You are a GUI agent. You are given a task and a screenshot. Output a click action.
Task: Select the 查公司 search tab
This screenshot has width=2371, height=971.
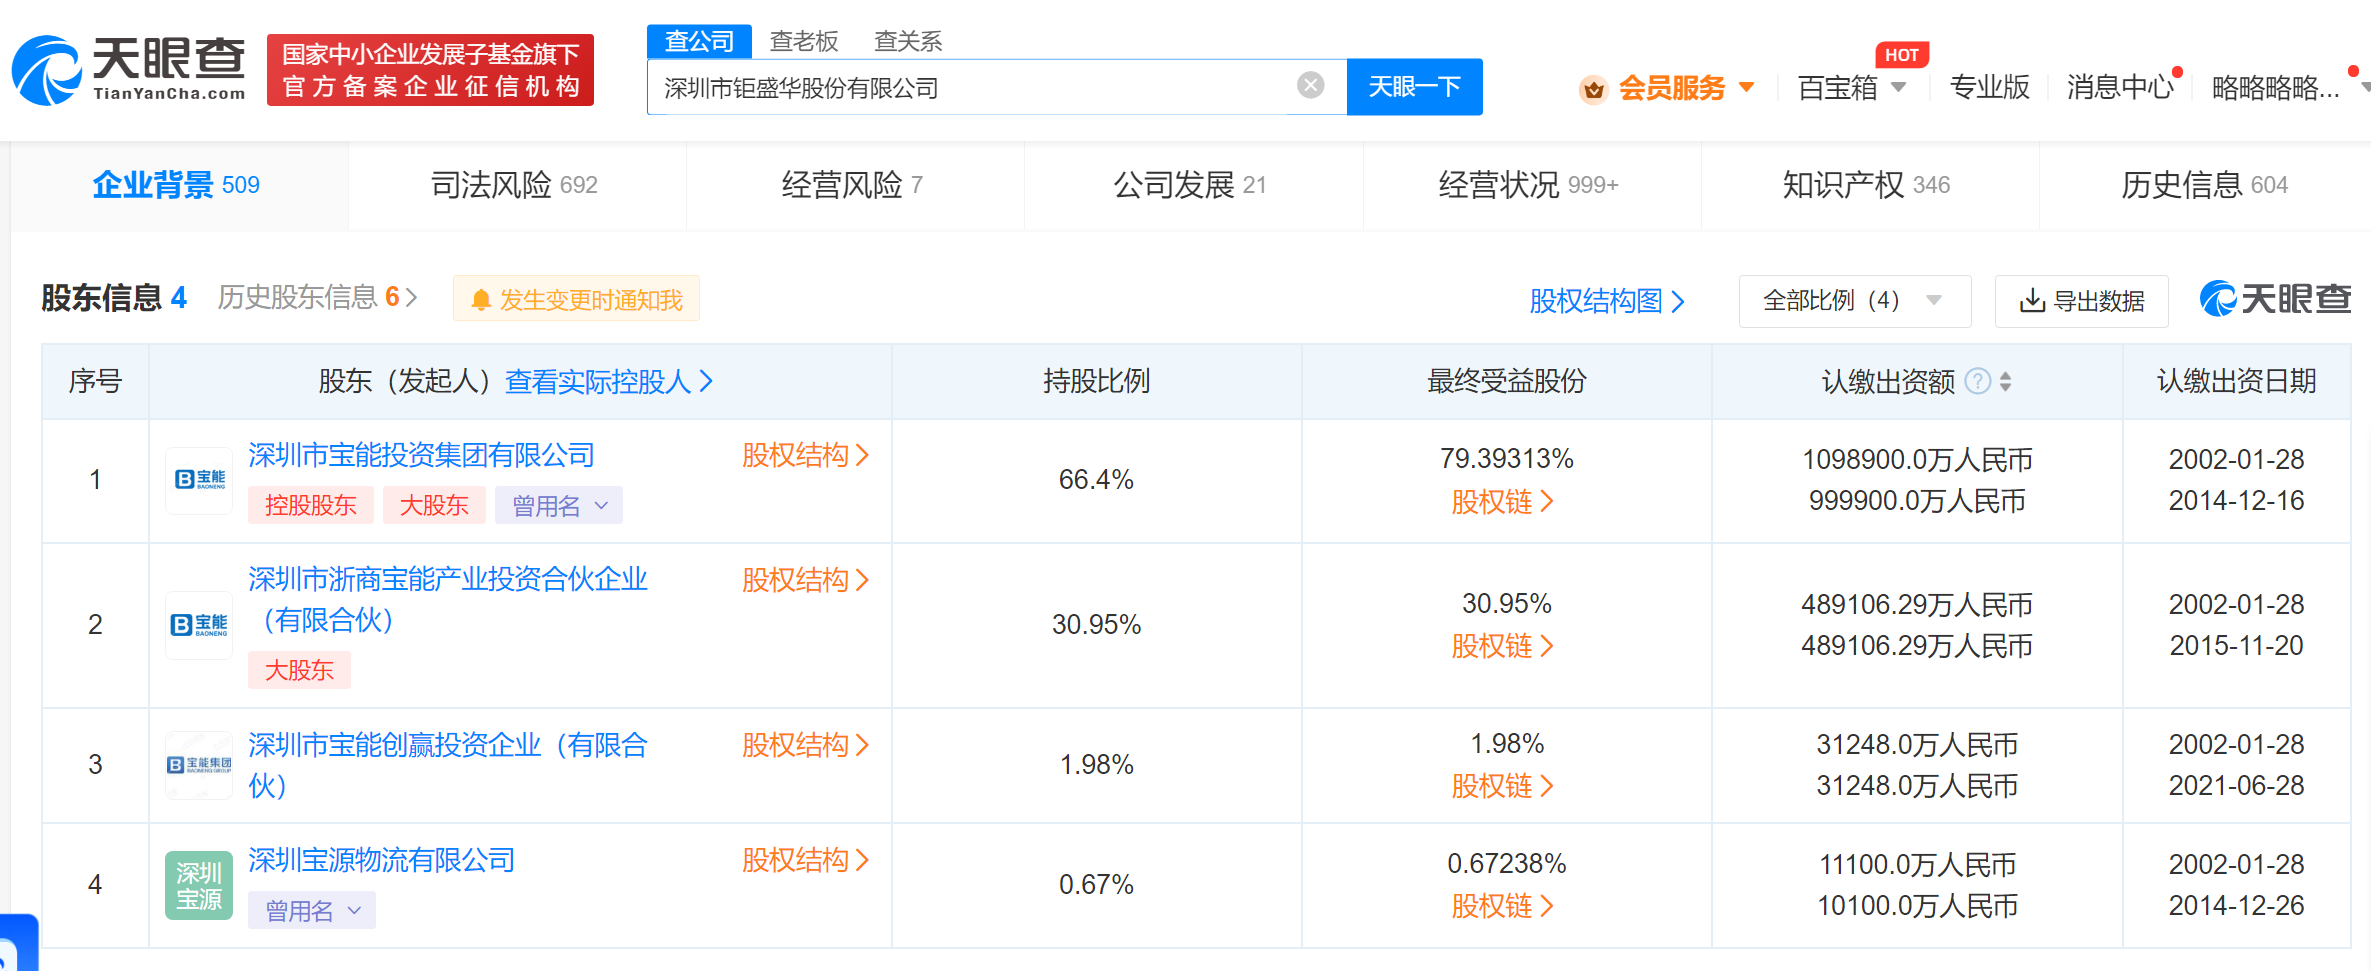point(699,41)
